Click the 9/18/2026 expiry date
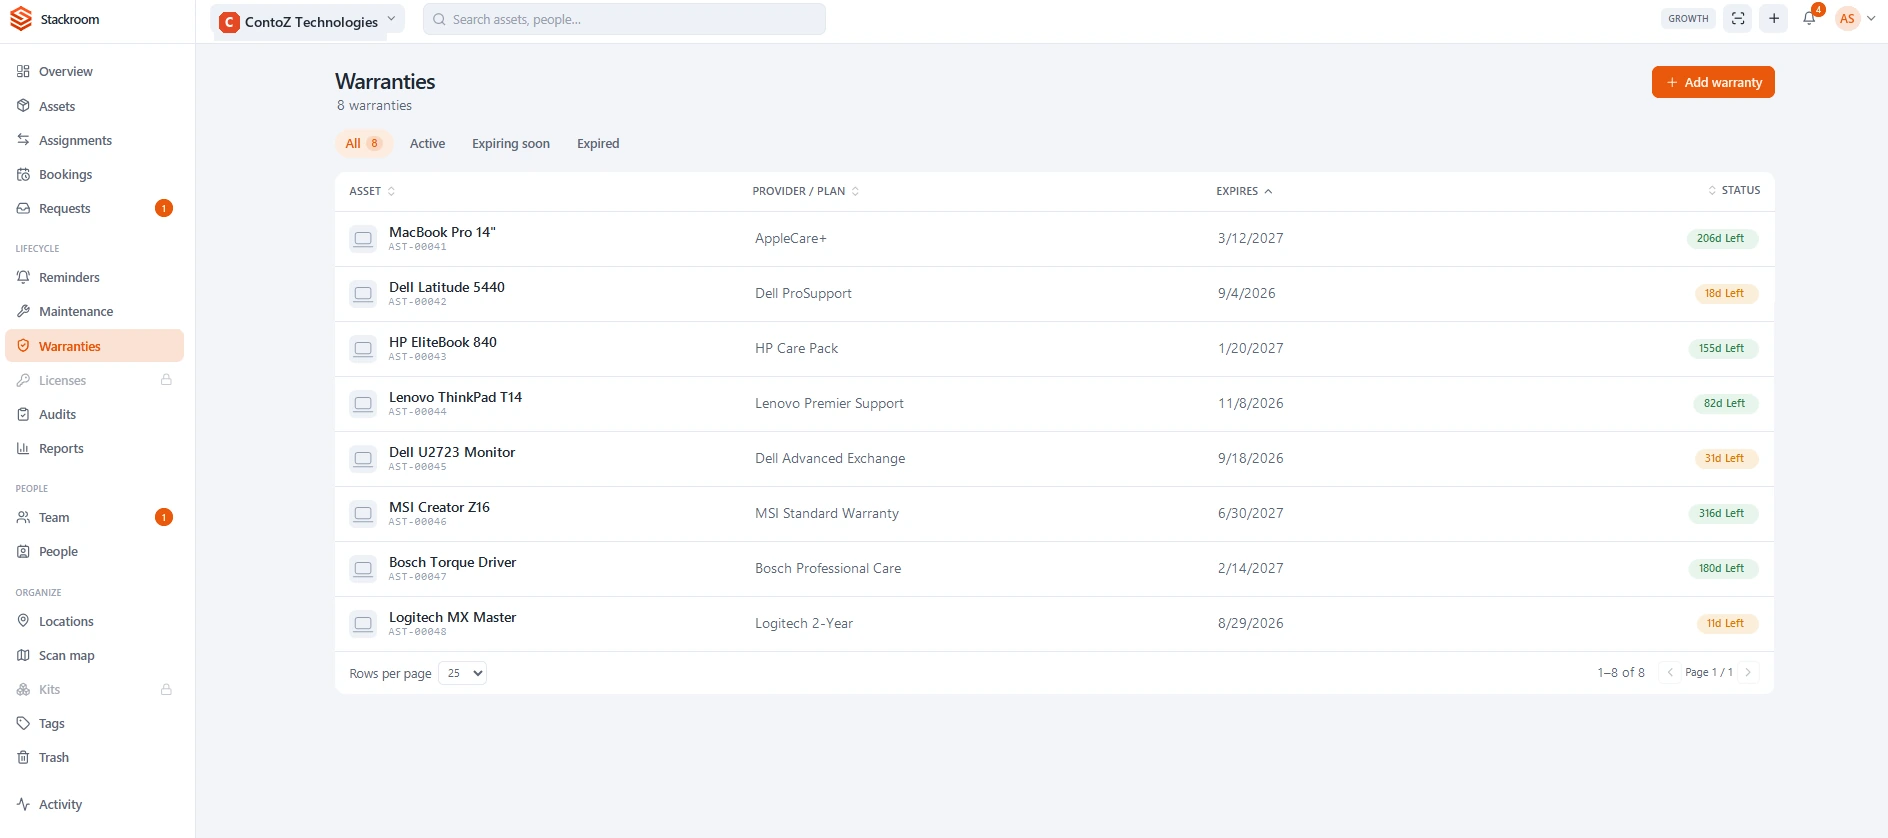The width and height of the screenshot is (1888, 838). pyautogui.click(x=1250, y=458)
